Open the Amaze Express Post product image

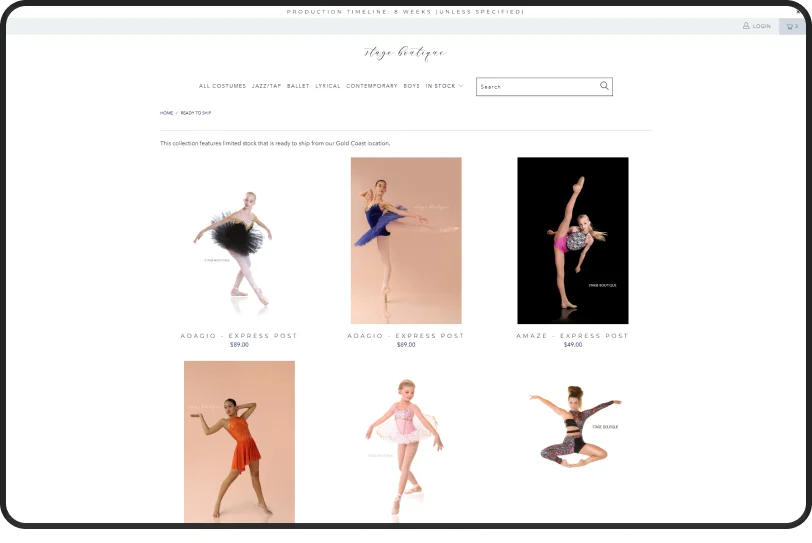572,241
